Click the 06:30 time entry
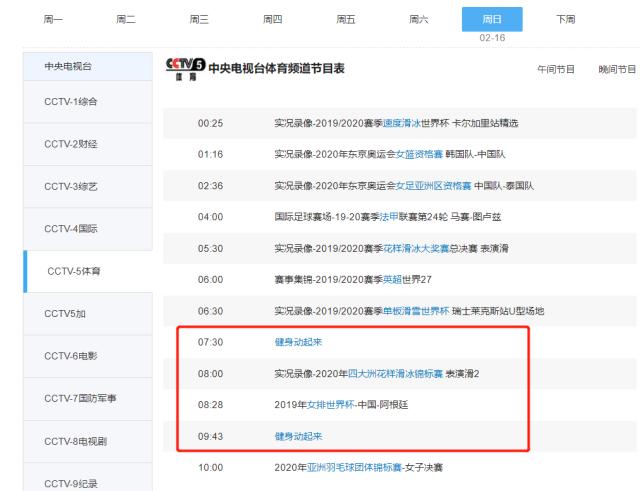The width and height of the screenshot is (641, 491). [x=211, y=311]
